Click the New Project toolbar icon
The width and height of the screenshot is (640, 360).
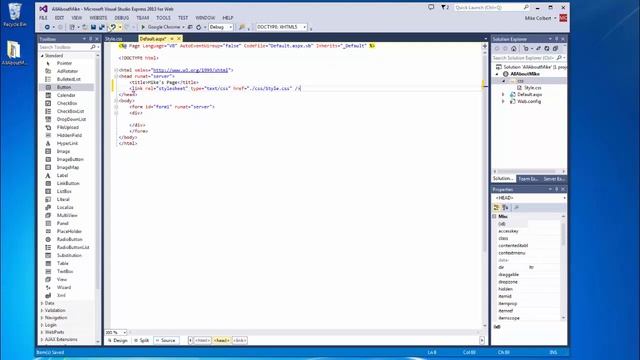click(x=72, y=27)
